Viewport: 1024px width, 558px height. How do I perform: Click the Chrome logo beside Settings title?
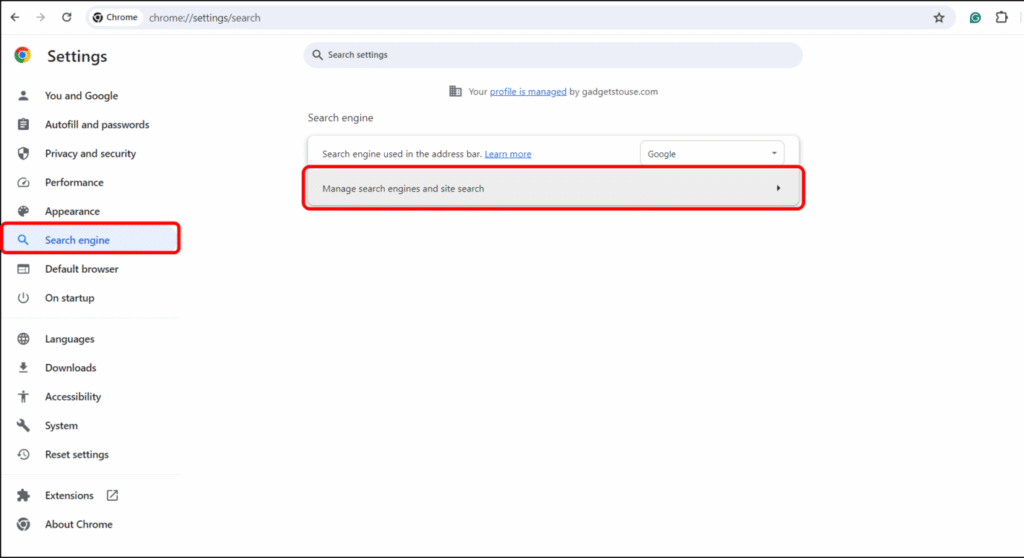click(x=23, y=56)
